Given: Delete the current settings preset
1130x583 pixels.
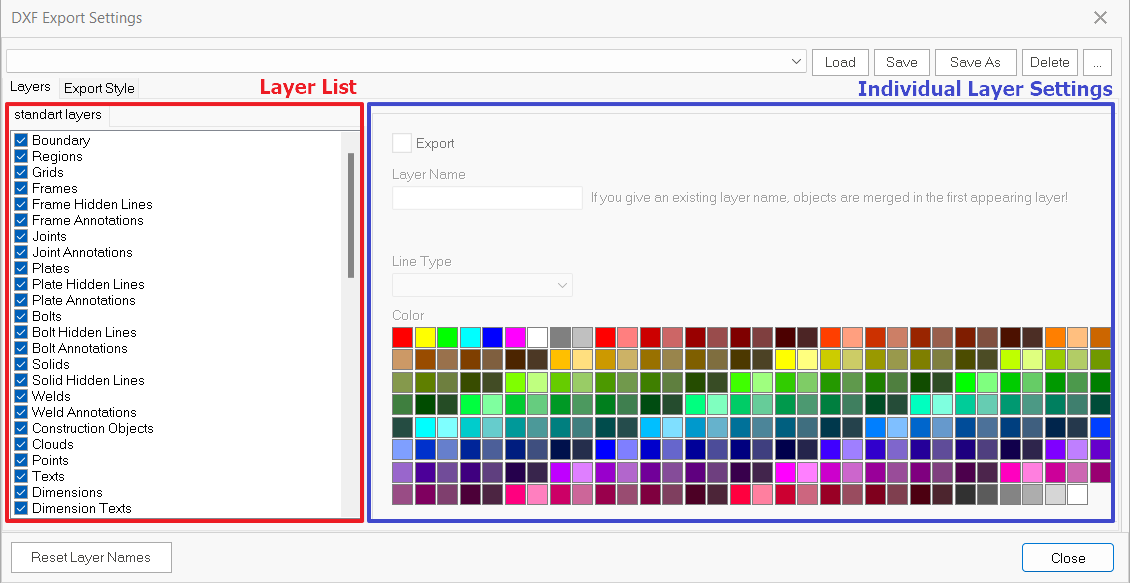Looking at the screenshot, I should pos(1050,62).
